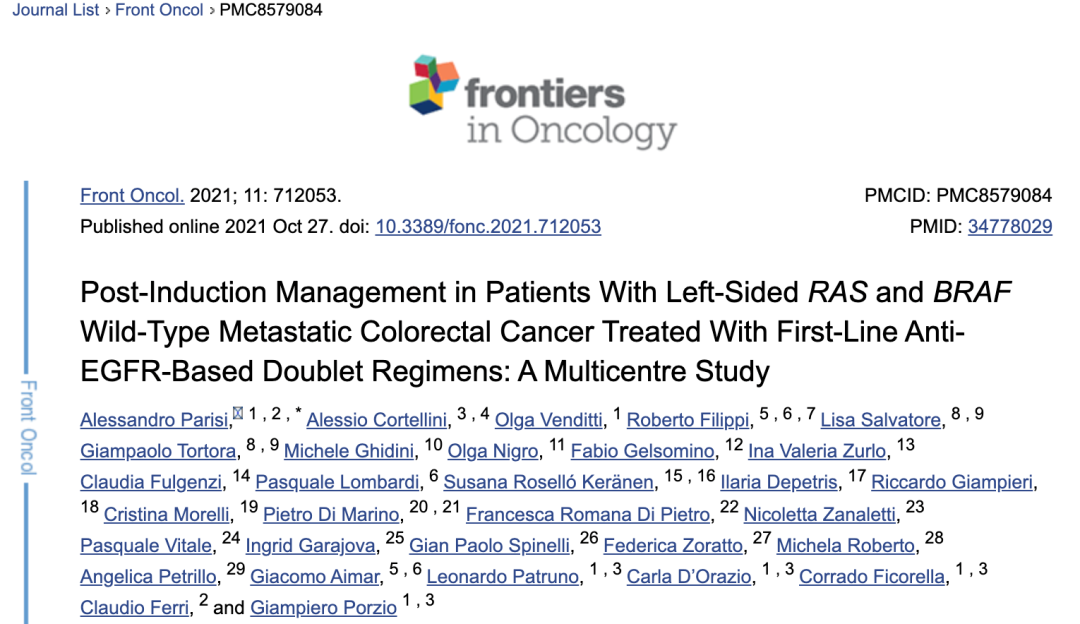Click author Ingrid Garajova

click(311, 545)
